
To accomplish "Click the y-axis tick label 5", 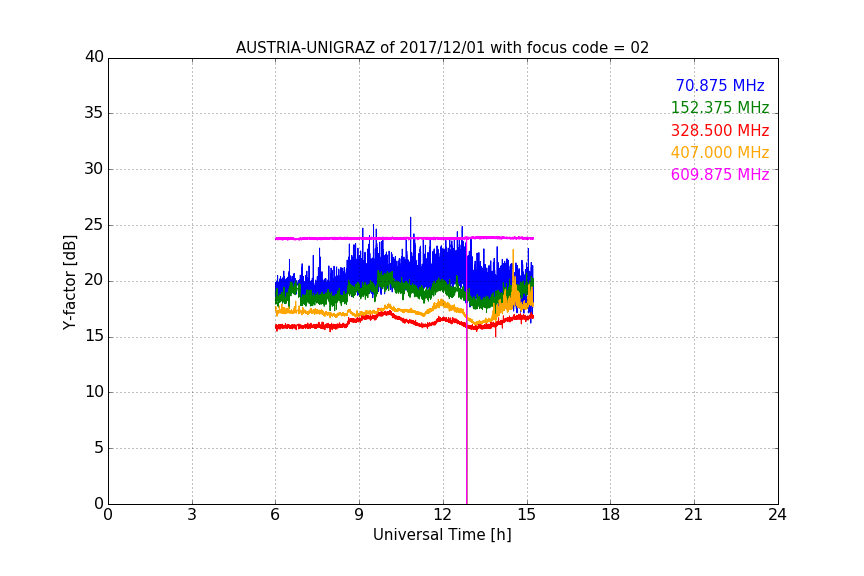I will [99, 448].
